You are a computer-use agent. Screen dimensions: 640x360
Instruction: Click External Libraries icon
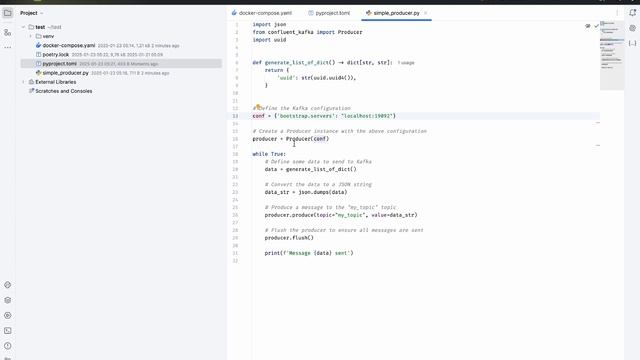coord(31,82)
